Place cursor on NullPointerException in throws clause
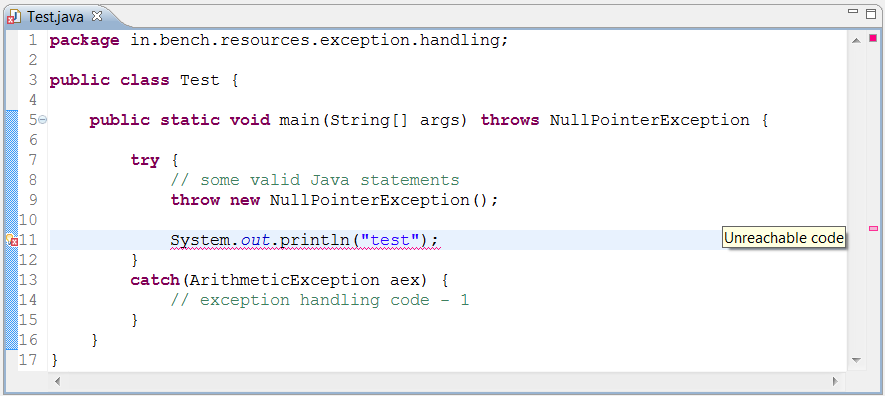 650,120
